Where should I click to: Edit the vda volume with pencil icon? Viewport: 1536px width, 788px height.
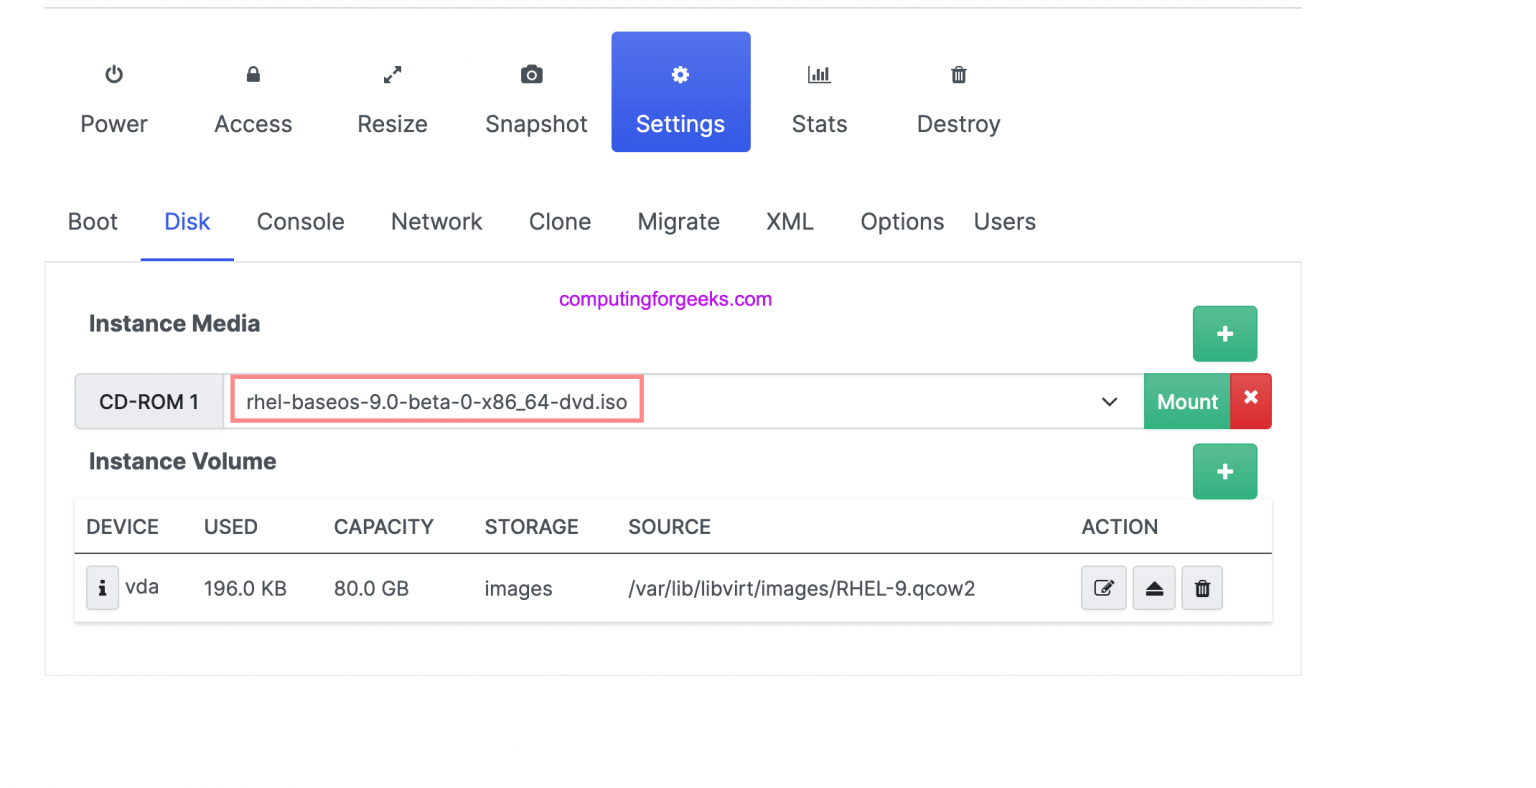point(1103,588)
